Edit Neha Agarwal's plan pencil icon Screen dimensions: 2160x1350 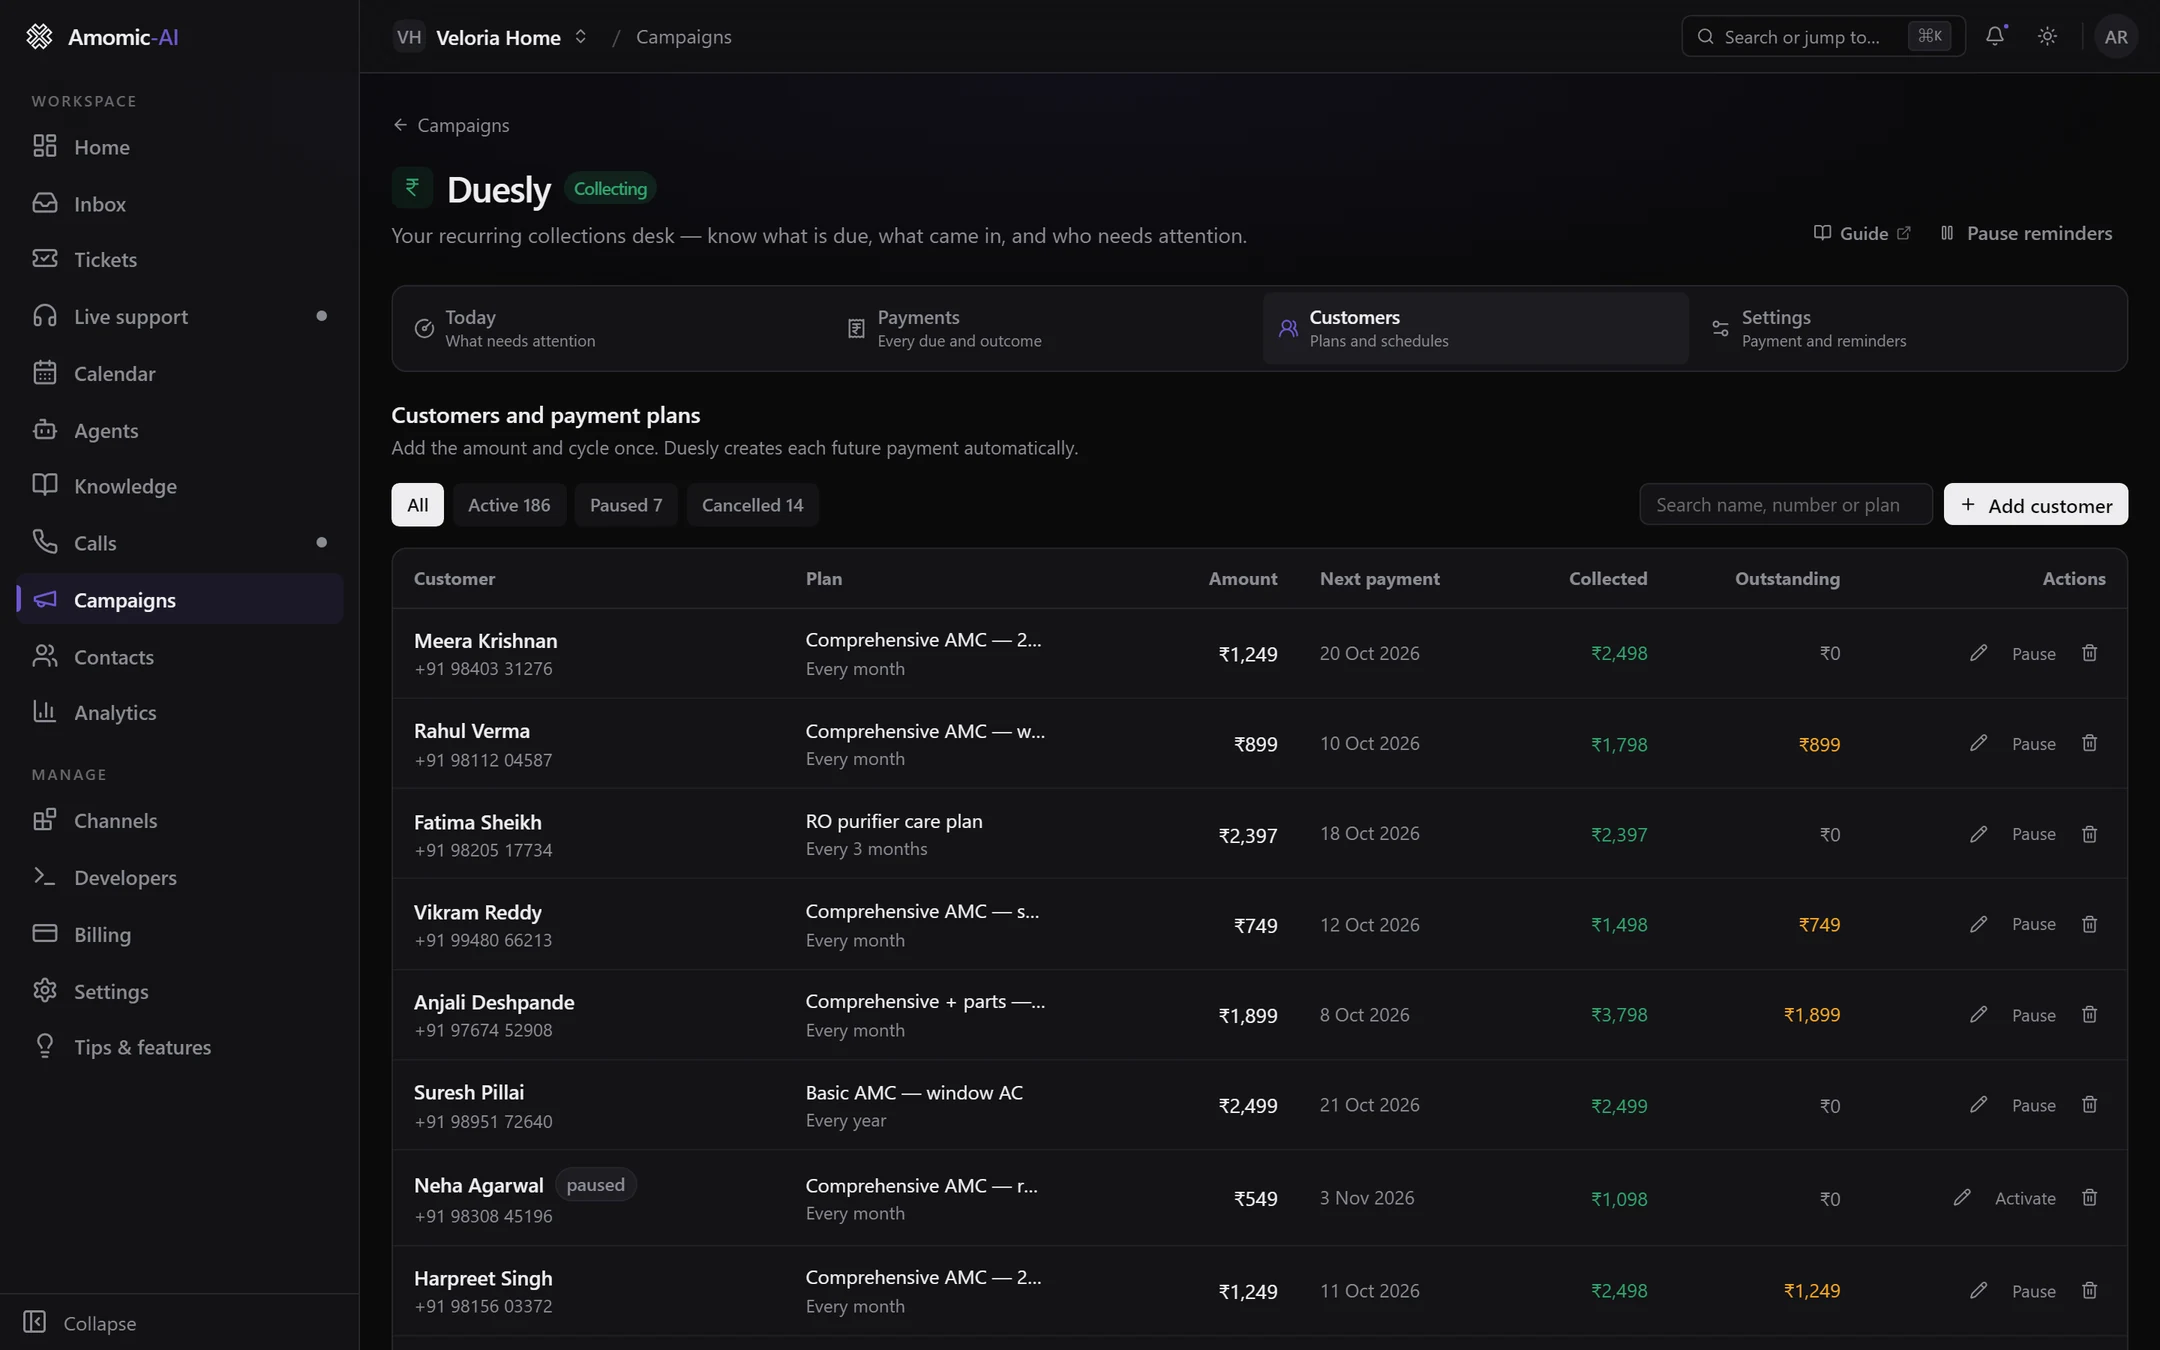click(1962, 1197)
